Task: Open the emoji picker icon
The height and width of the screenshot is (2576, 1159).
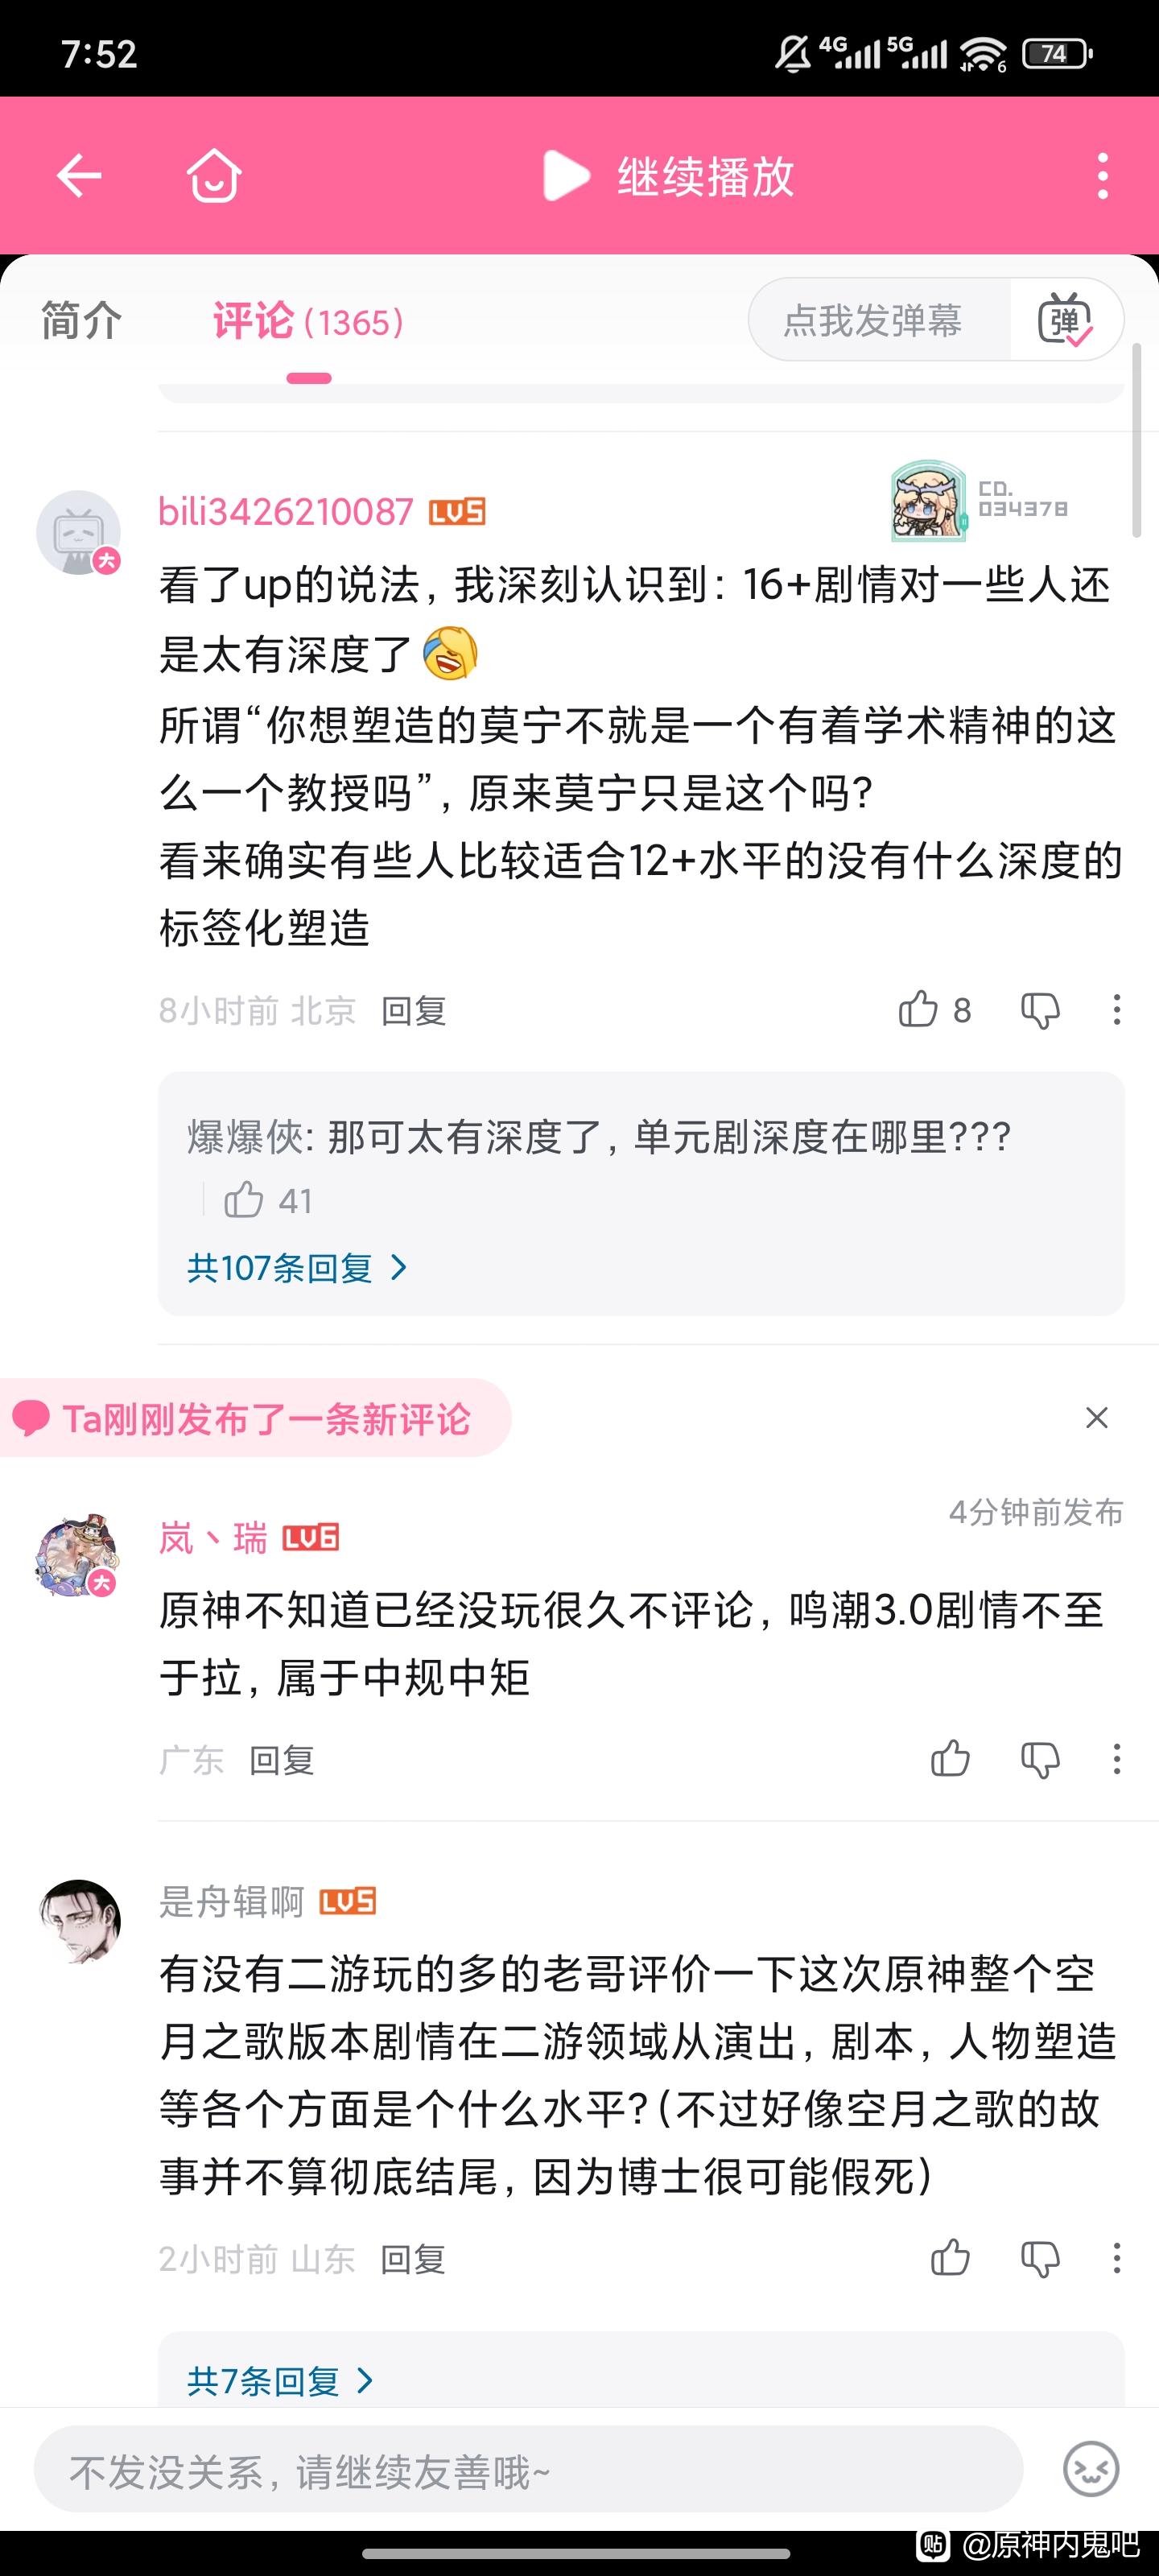Action: click(1091, 2469)
